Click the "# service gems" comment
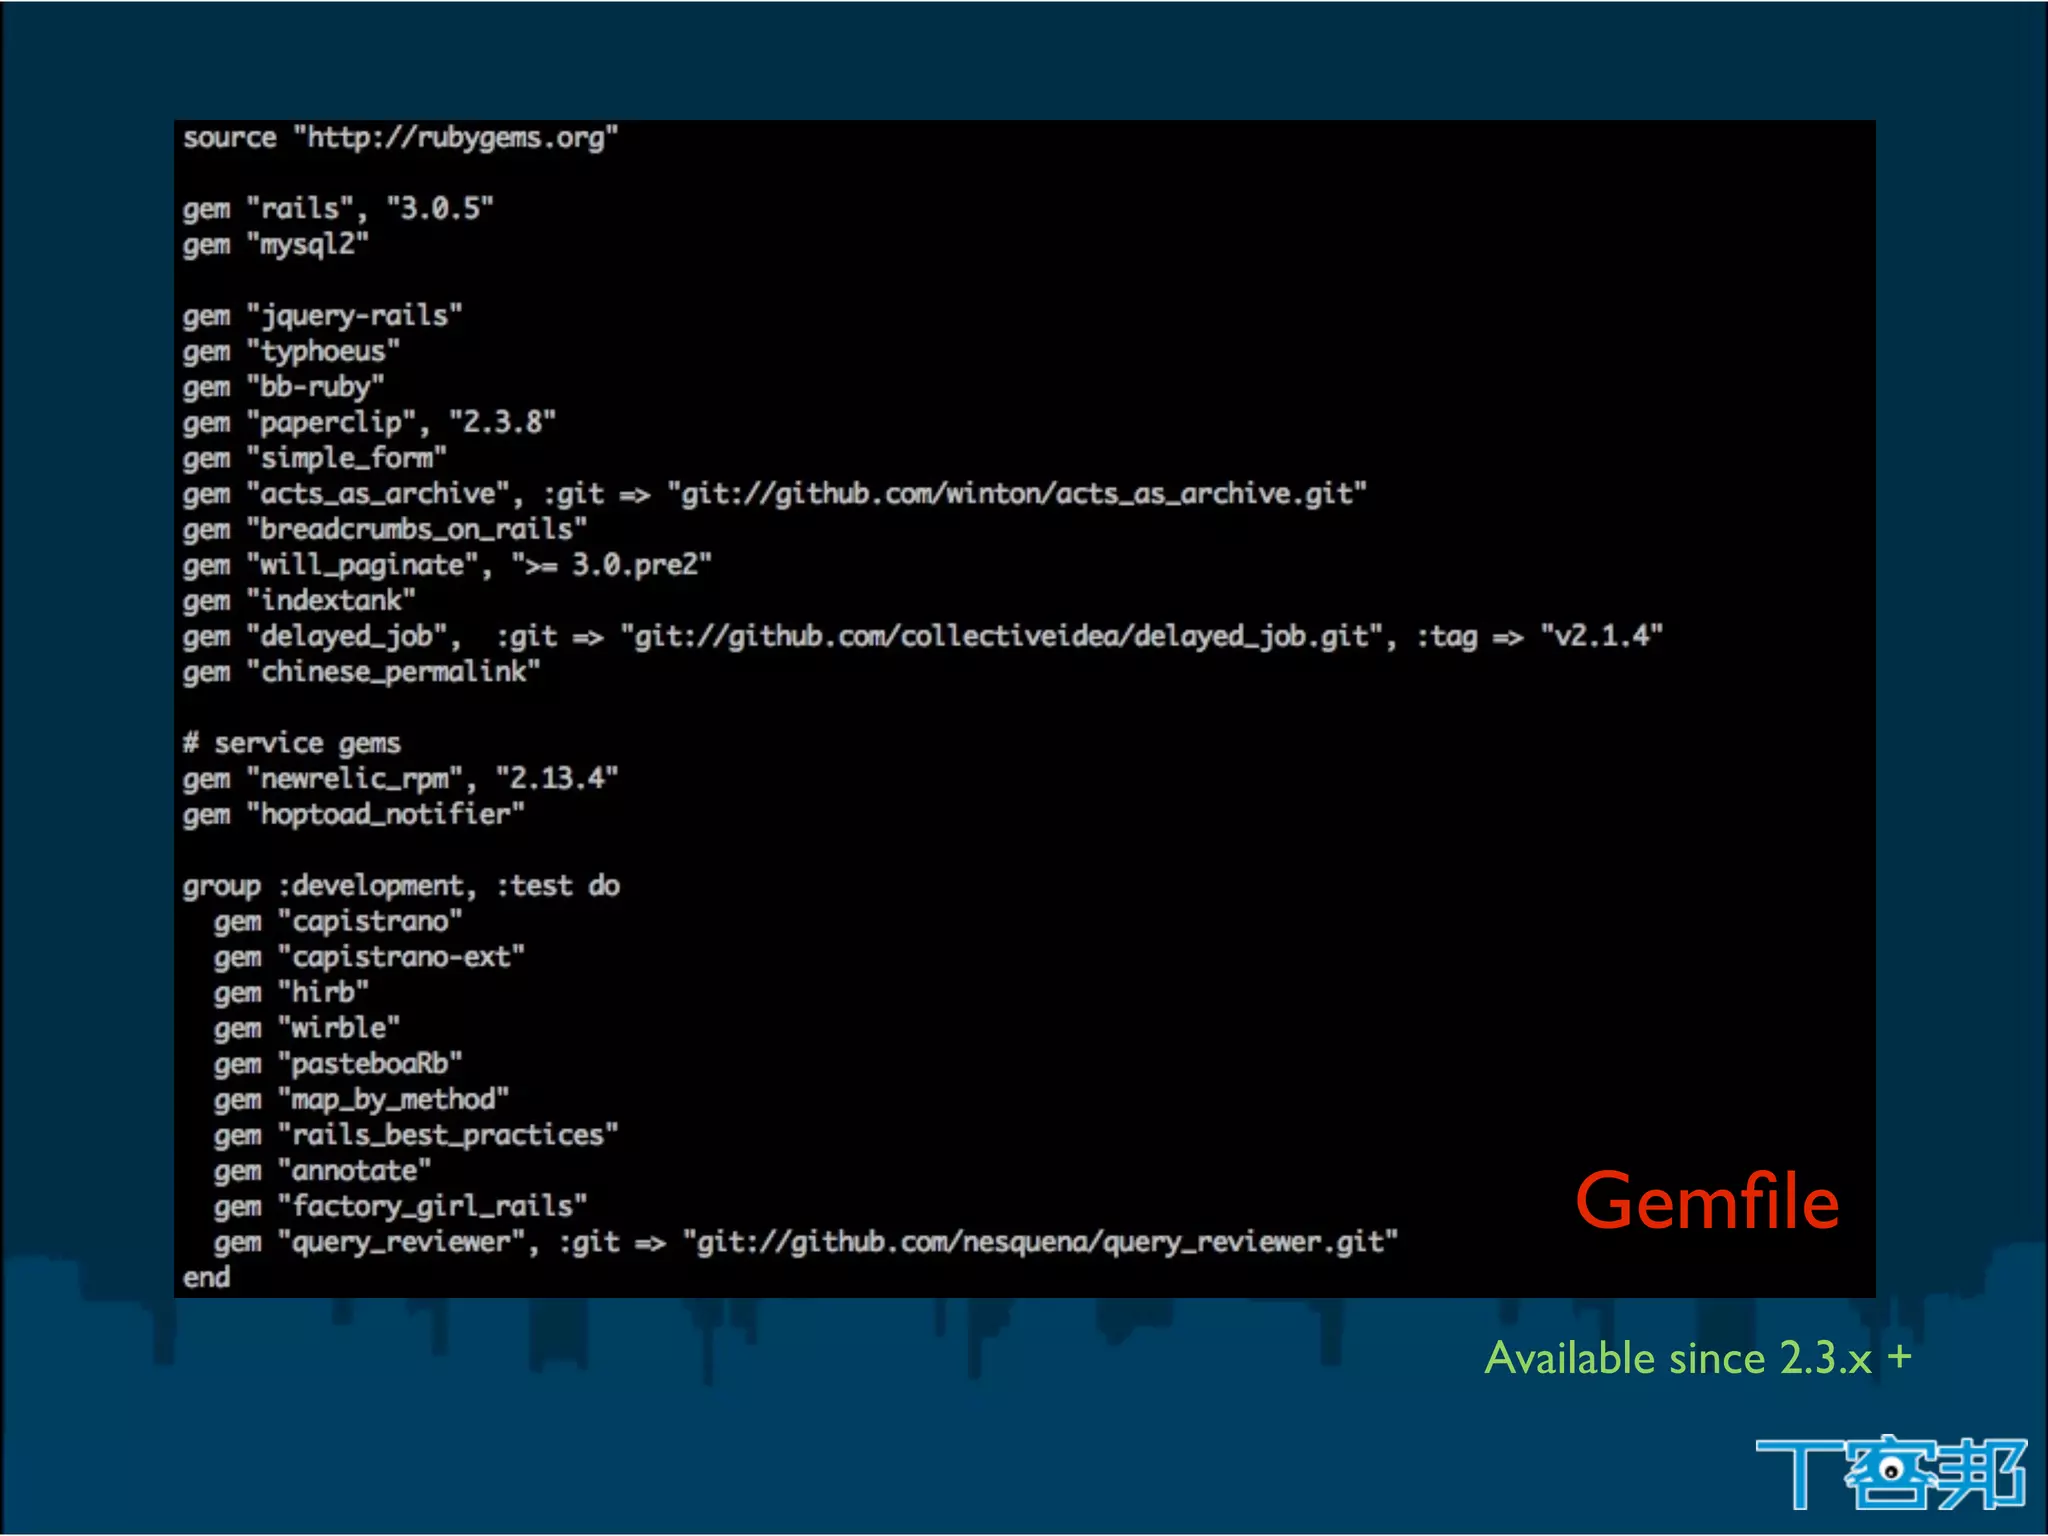Screen dimensions: 2048x1536 pos(291,744)
